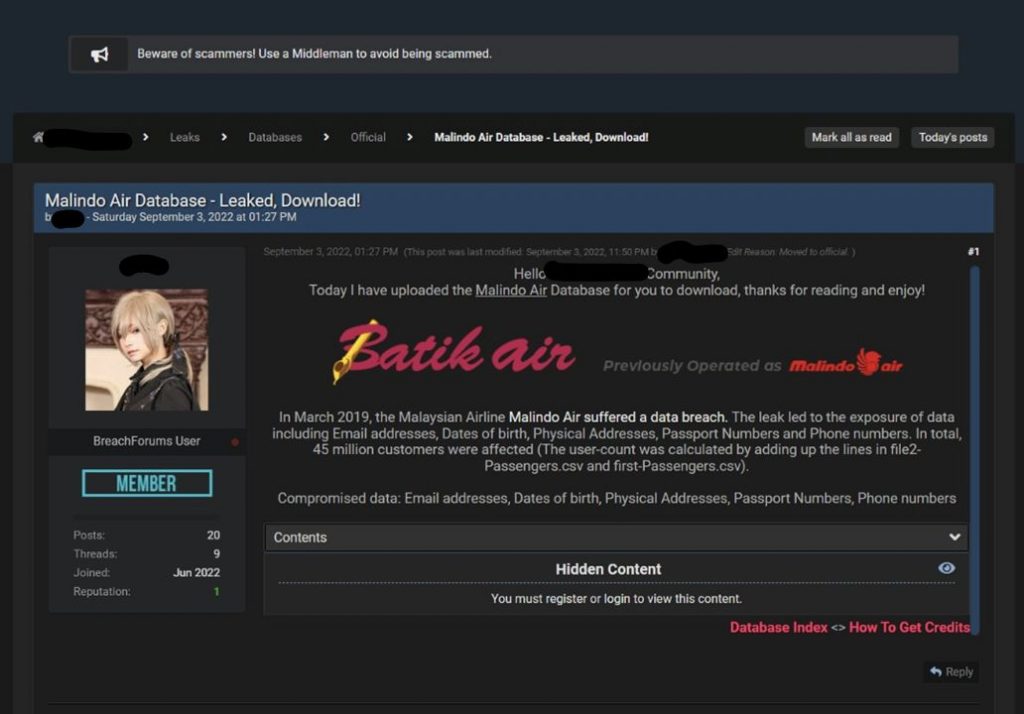The image size is (1024, 714).
Task: Click the chevron arrow after Leaks
Action: (x=224, y=137)
